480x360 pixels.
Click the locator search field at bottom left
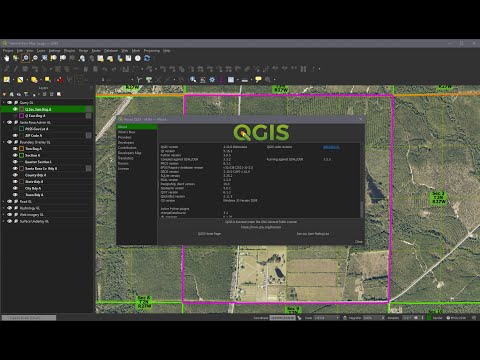pos(29,318)
